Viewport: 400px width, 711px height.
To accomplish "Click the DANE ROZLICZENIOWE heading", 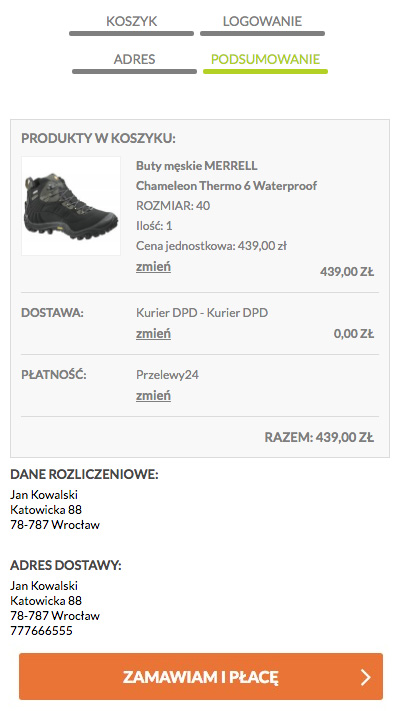I will pos(84,475).
